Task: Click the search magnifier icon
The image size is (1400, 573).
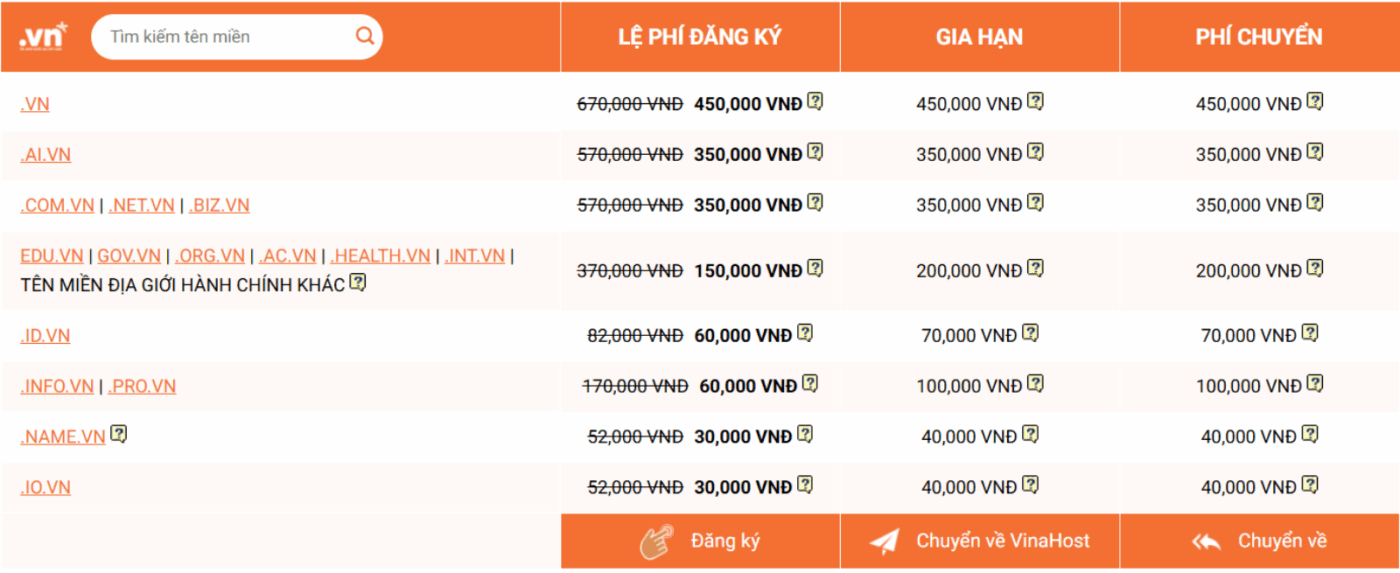Action: pos(364,37)
